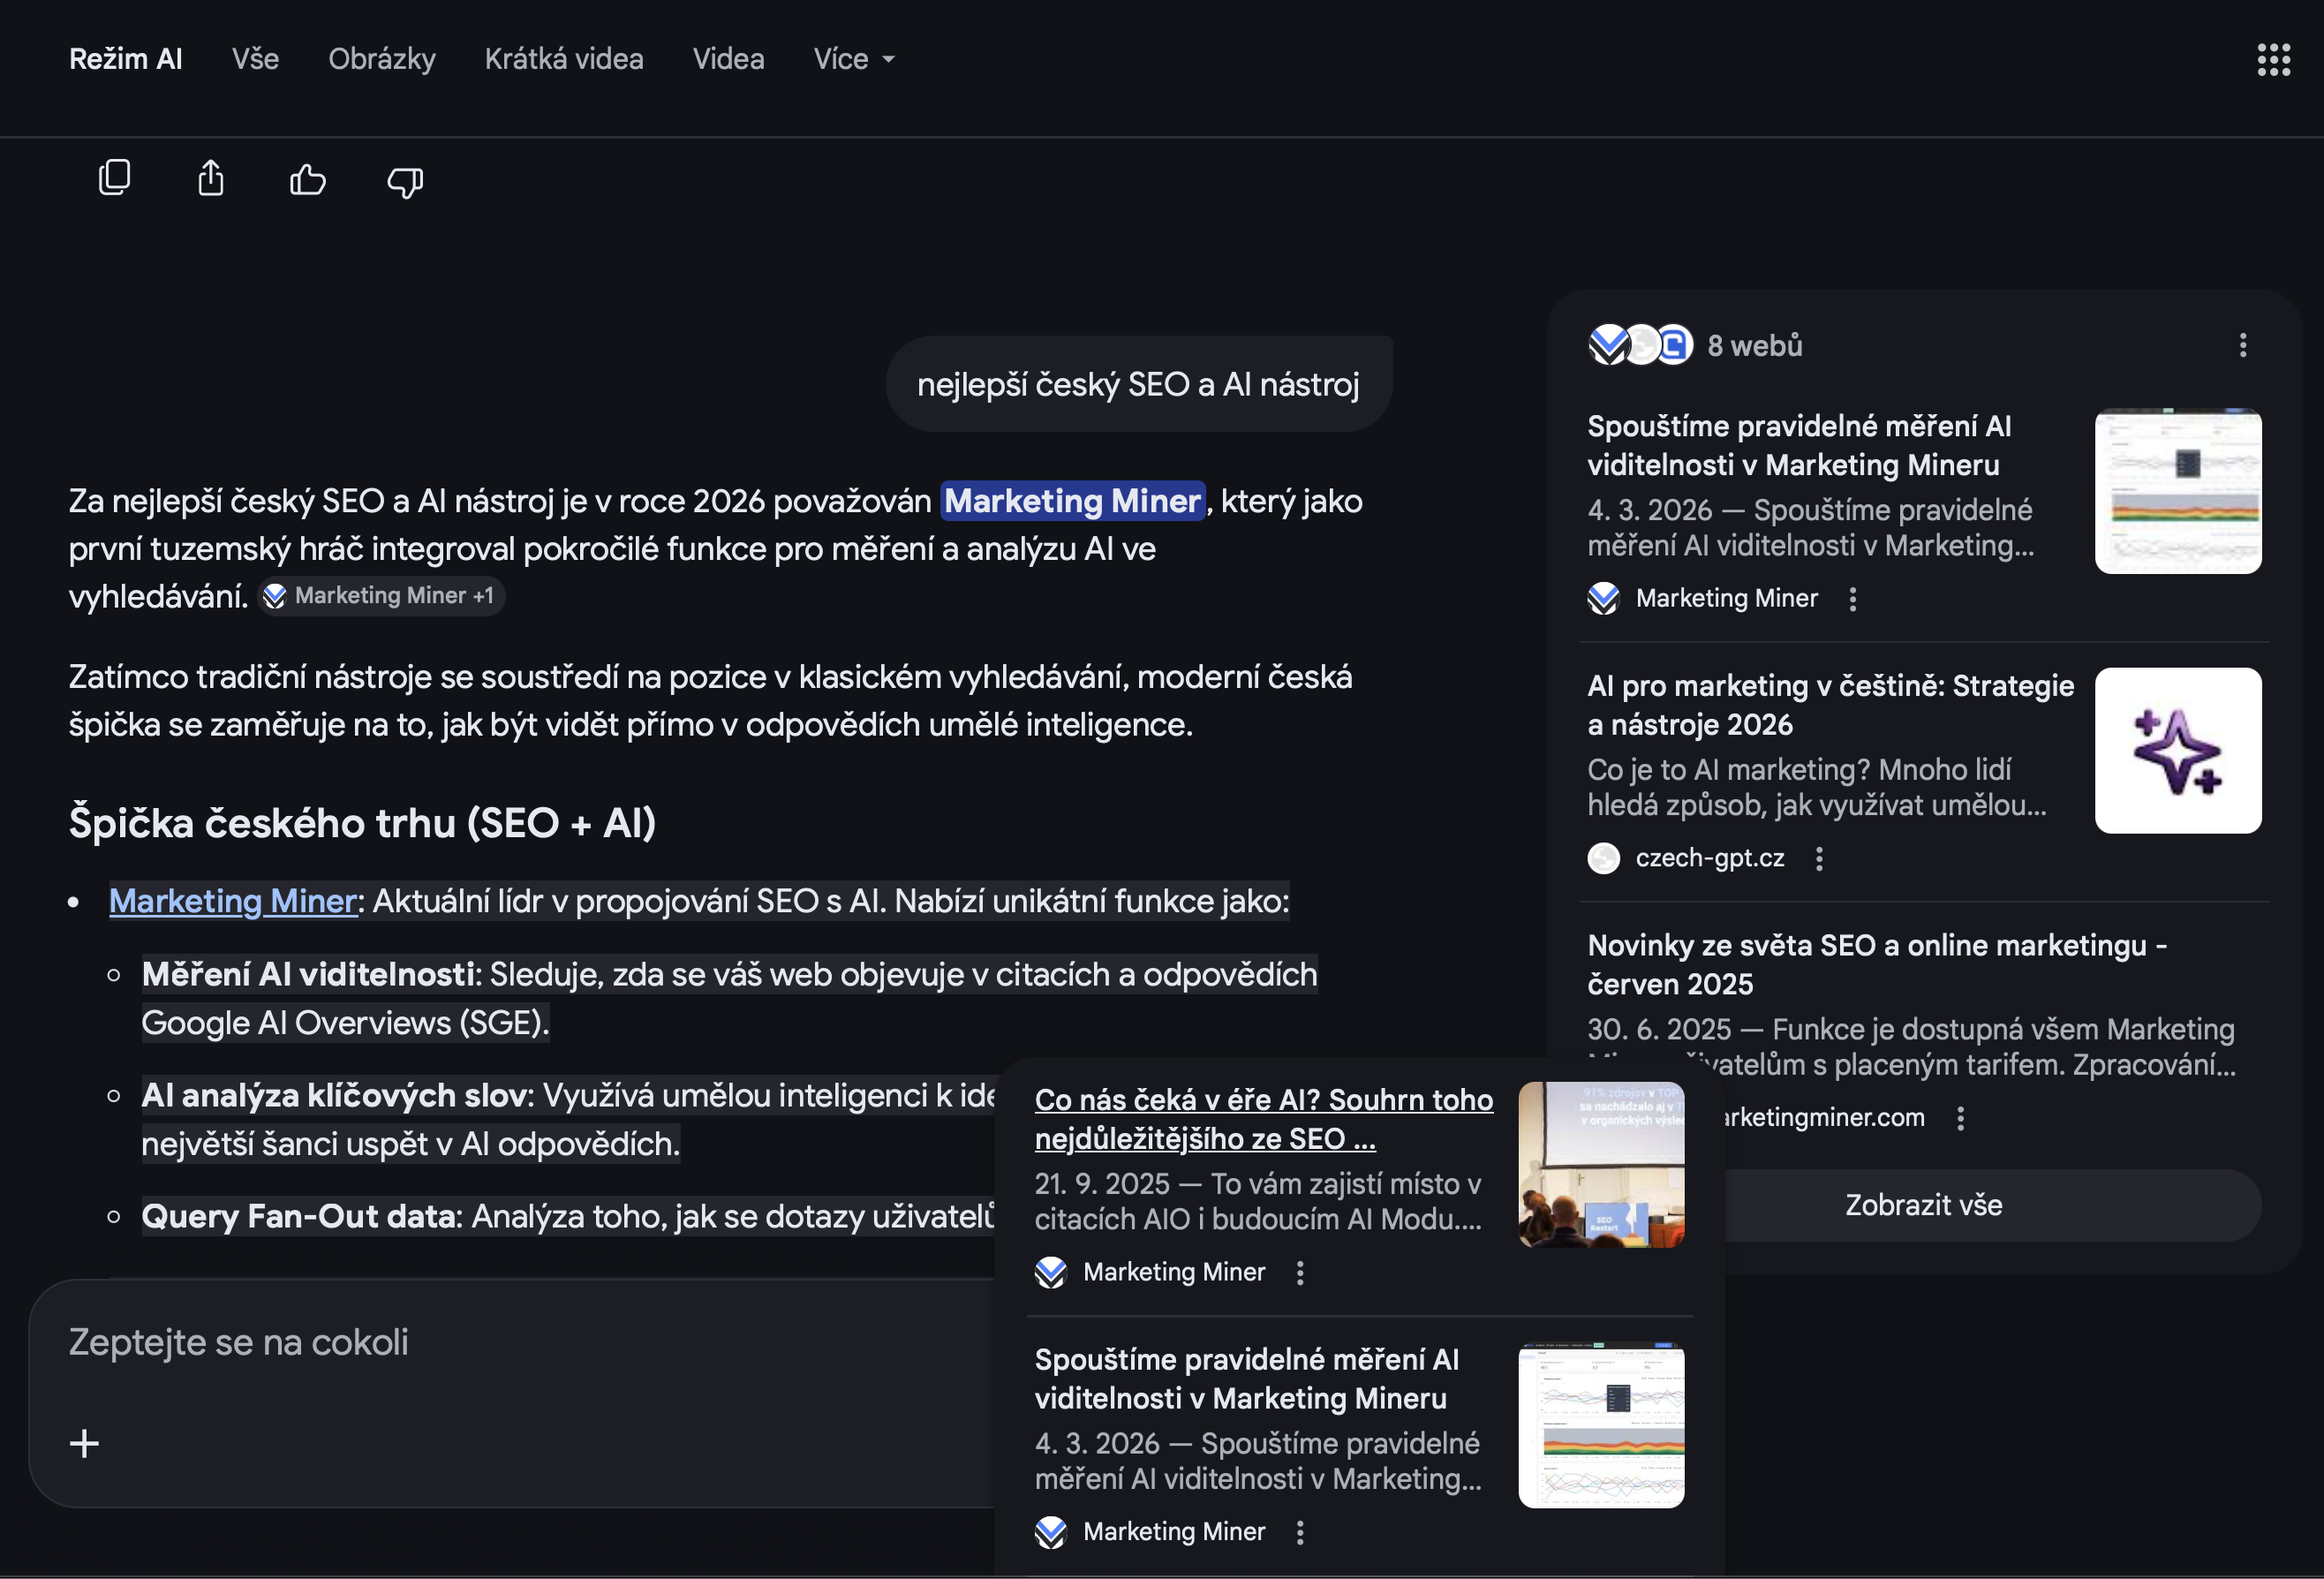The height and width of the screenshot is (1579, 2324).
Task: Click the purple sparkle thumbnail for czech-gpt.cz
Action: [2177, 750]
